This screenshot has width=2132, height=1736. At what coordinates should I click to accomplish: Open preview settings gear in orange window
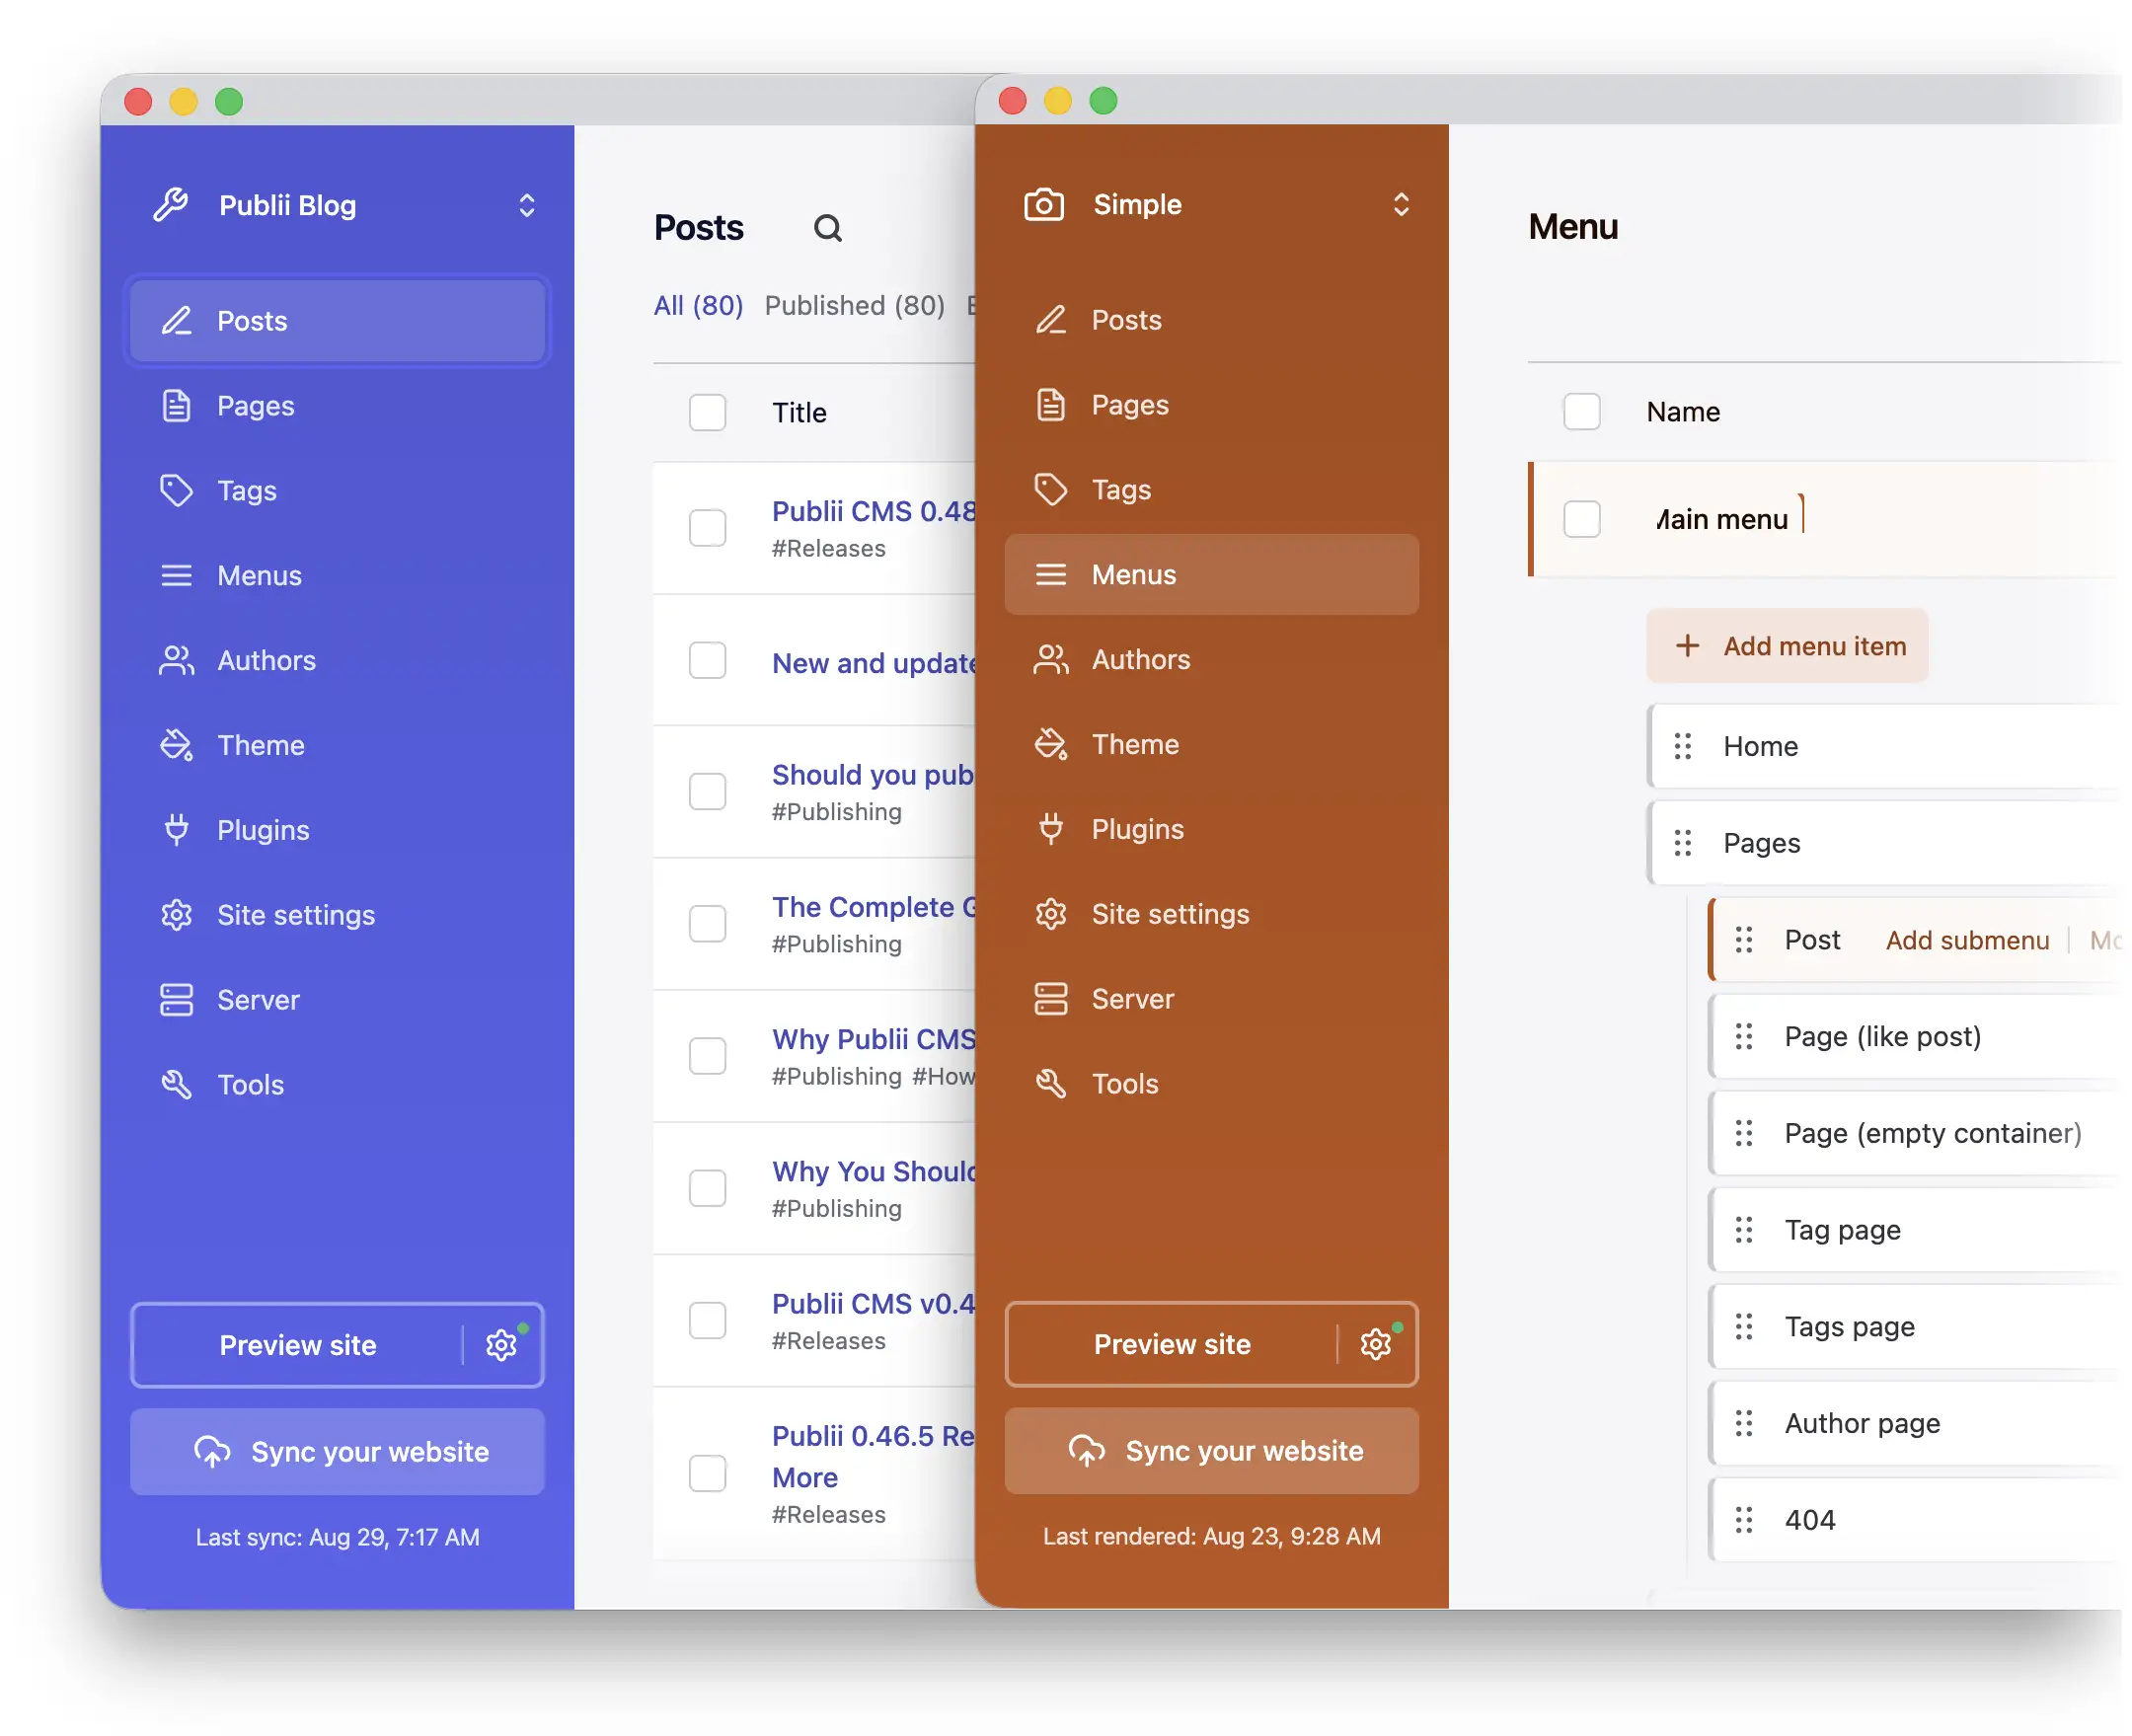tap(1375, 1344)
